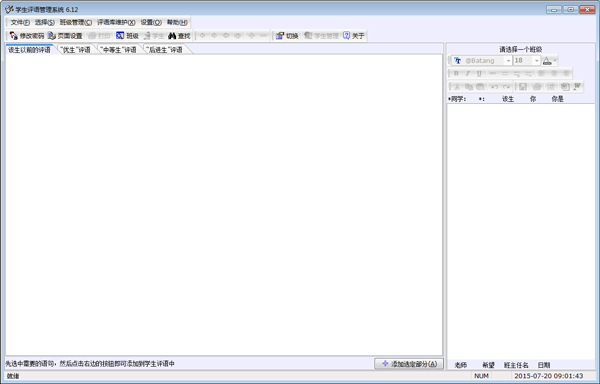The width and height of the screenshot is (600, 384).
Task: Click the greyed 打印 printer button
Action: (99, 36)
